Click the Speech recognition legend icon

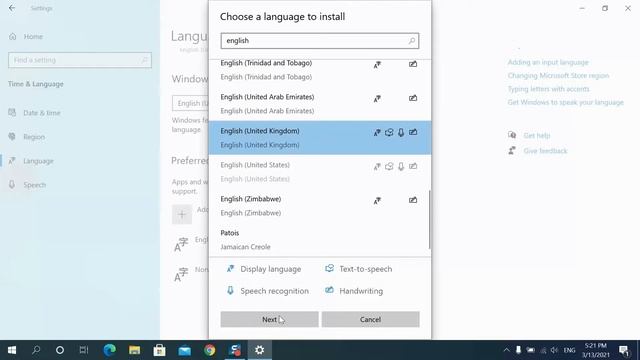(230, 290)
